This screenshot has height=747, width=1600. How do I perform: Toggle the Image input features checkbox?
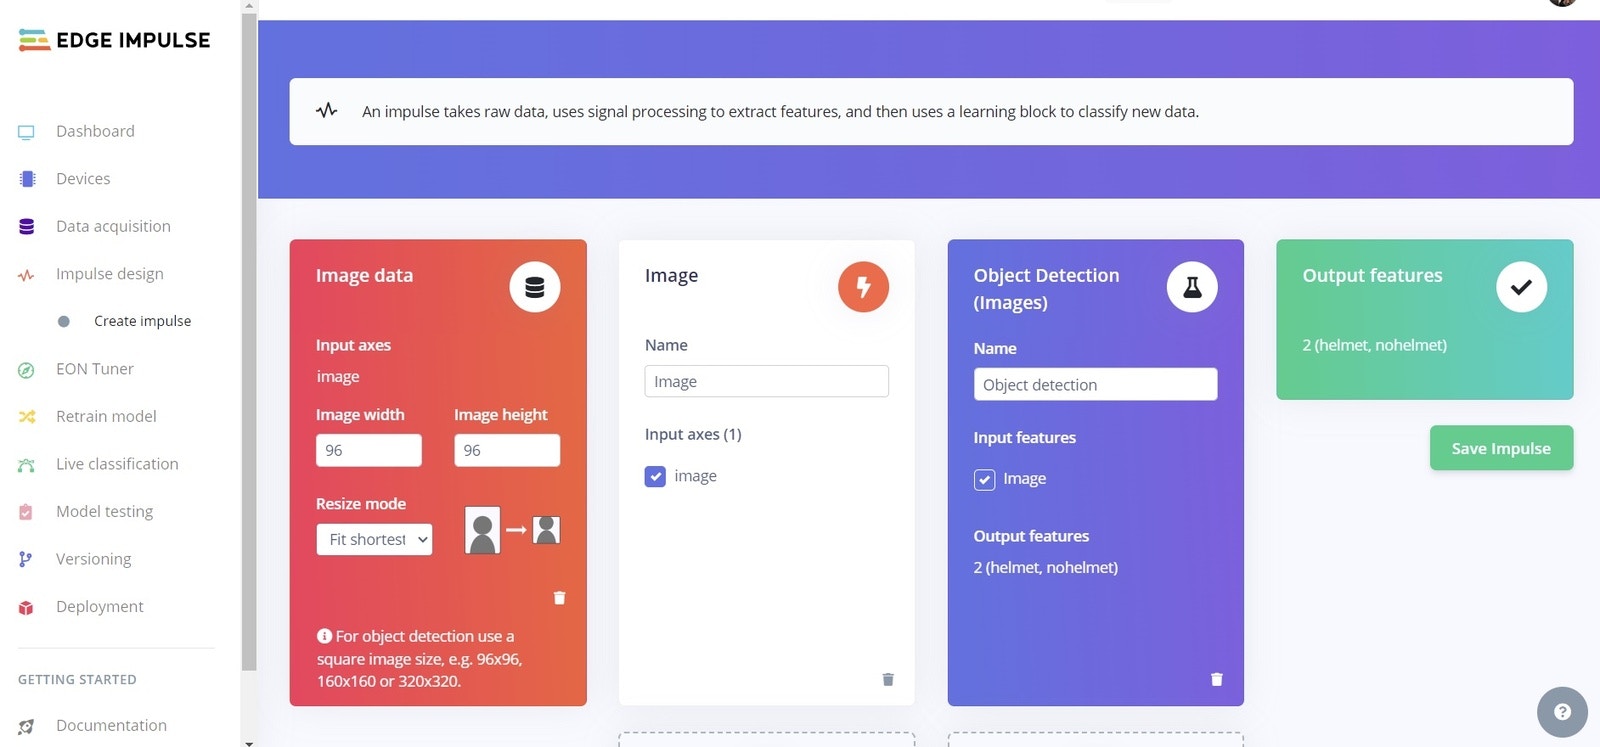[984, 480]
